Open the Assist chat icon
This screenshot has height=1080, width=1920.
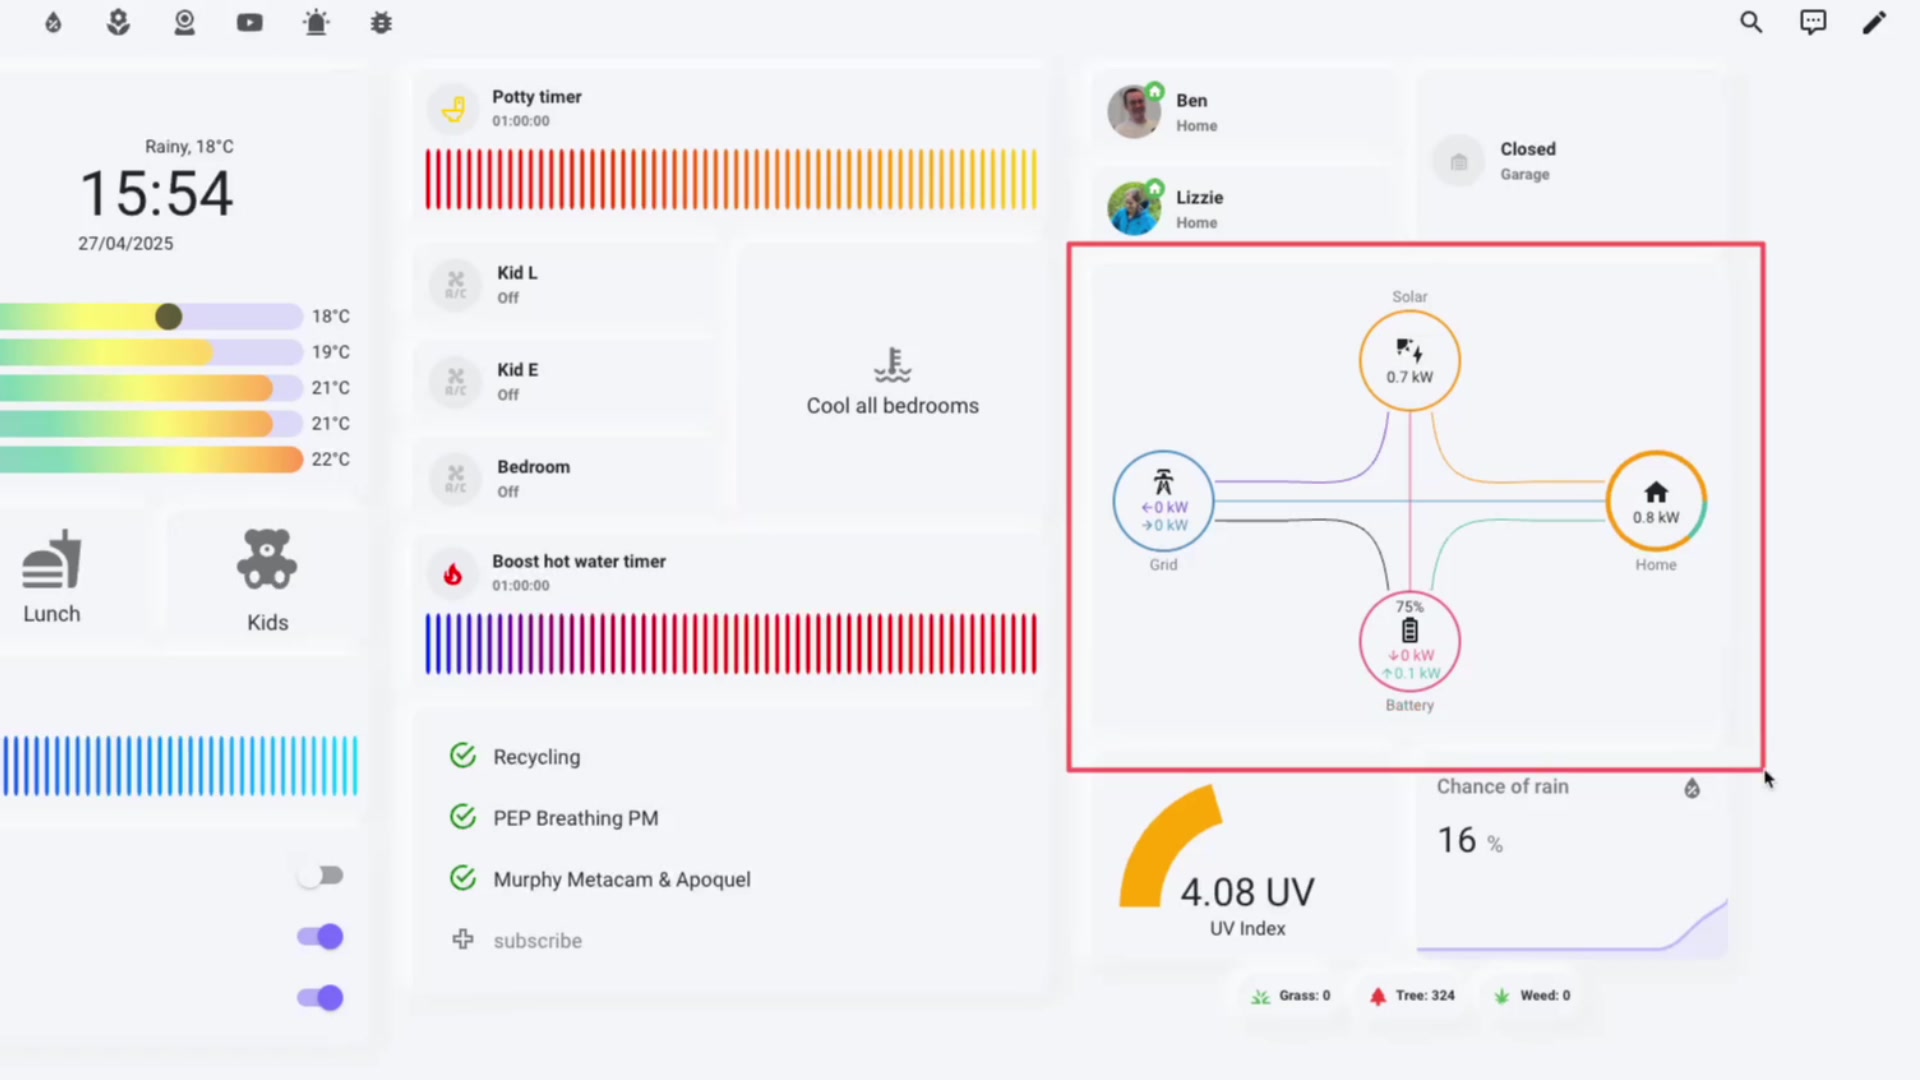click(x=1813, y=22)
